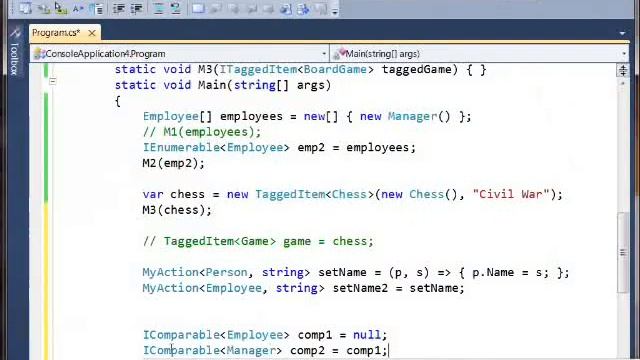Click 'comp1 = null;' on IComparable<Employee> line
Screen dimensions: 640x360
point(342,335)
